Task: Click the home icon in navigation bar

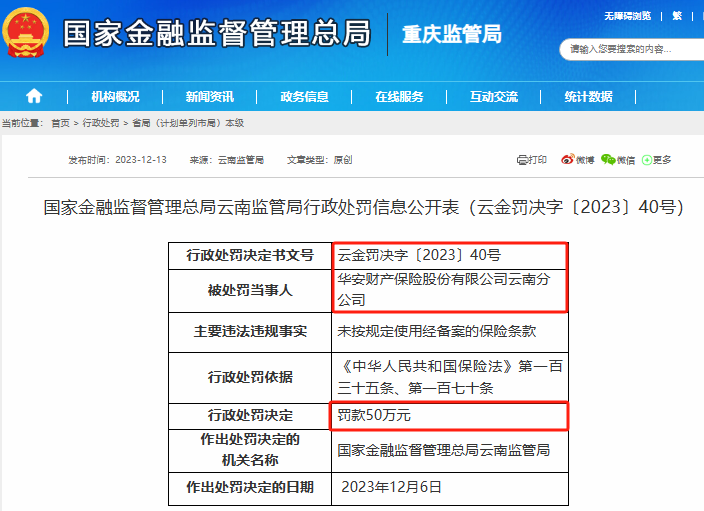Action: click(x=34, y=96)
